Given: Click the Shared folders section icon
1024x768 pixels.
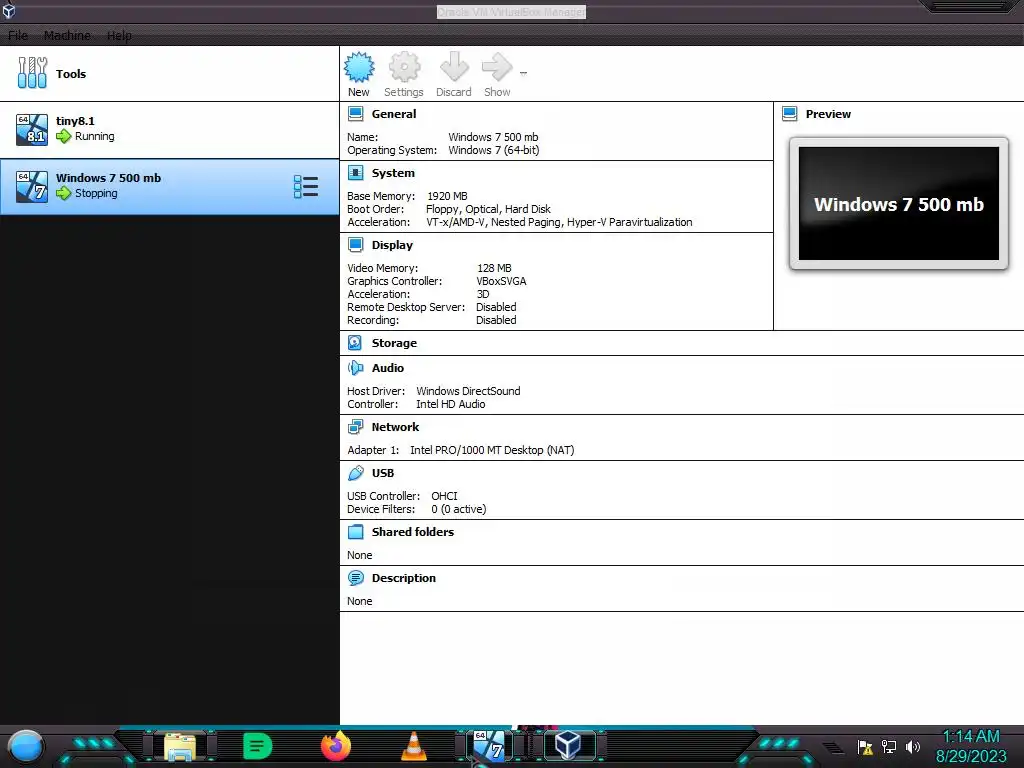Looking at the screenshot, I should coord(355,532).
